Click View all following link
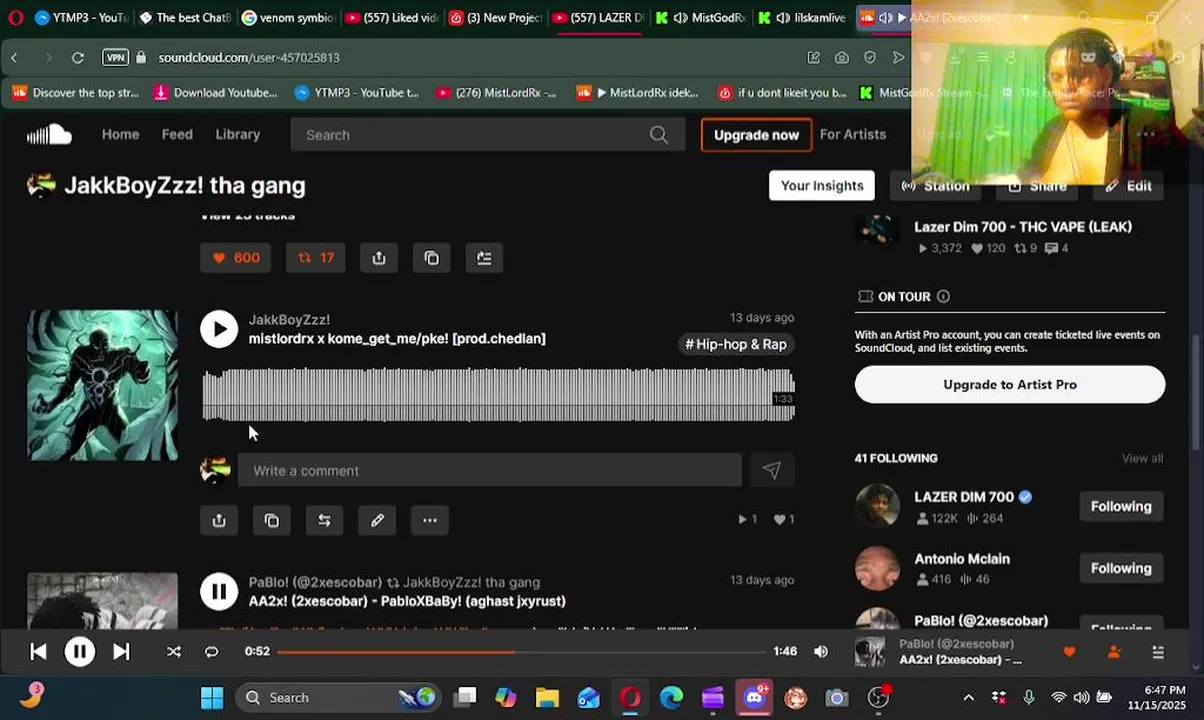Screen dimensions: 1204x720 tap(1142, 458)
